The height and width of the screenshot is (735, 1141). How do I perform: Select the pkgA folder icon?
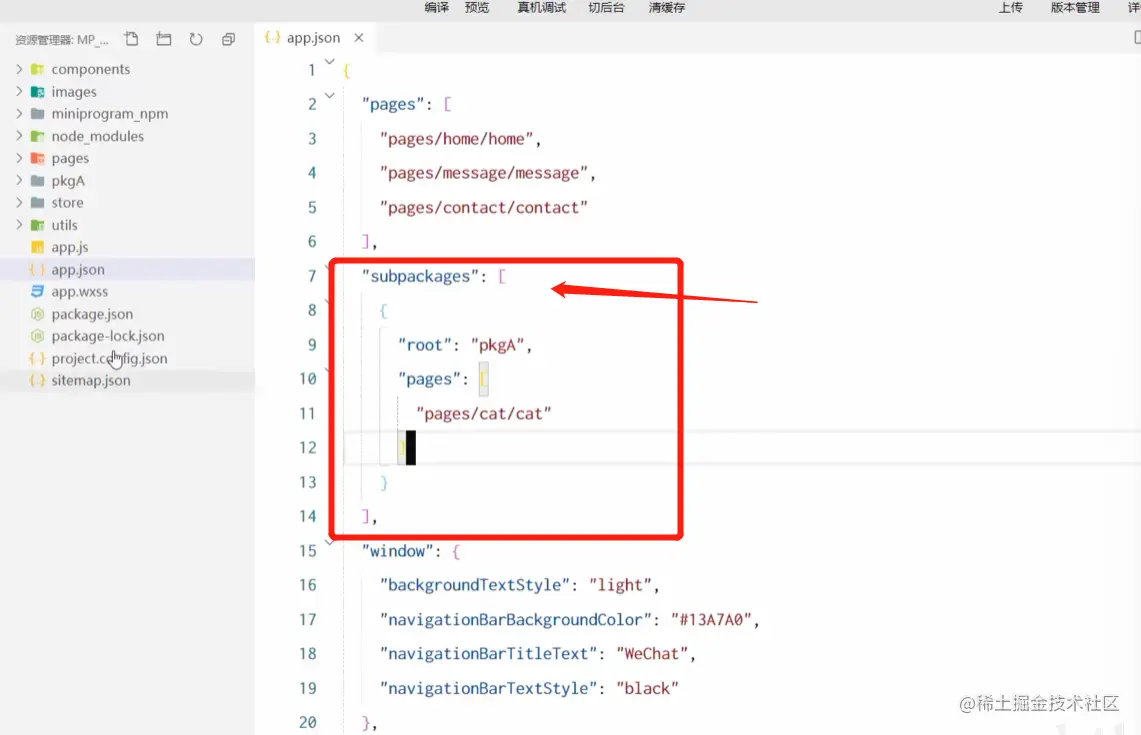tap(38, 180)
